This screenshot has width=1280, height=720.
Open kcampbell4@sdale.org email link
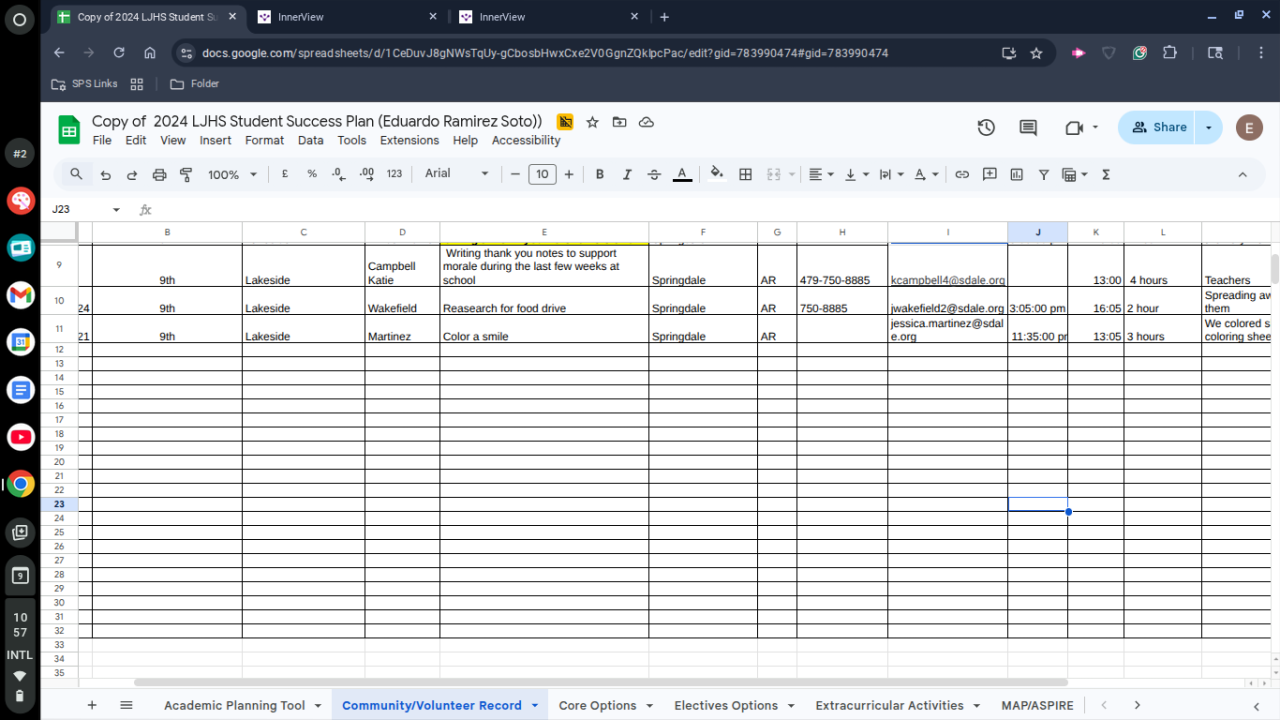pyautogui.click(x=947, y=281)
